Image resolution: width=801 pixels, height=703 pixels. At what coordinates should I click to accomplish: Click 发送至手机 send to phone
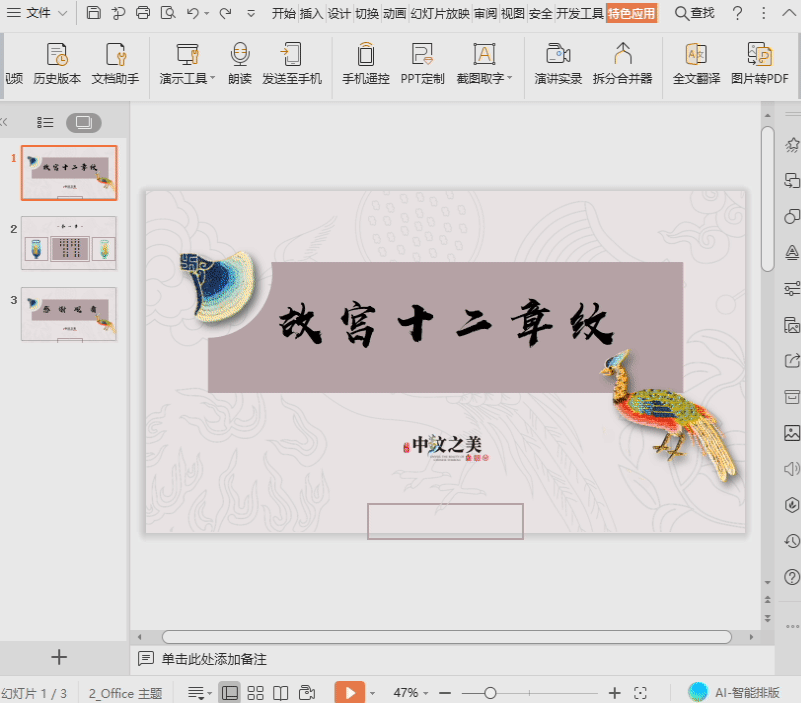292,64
